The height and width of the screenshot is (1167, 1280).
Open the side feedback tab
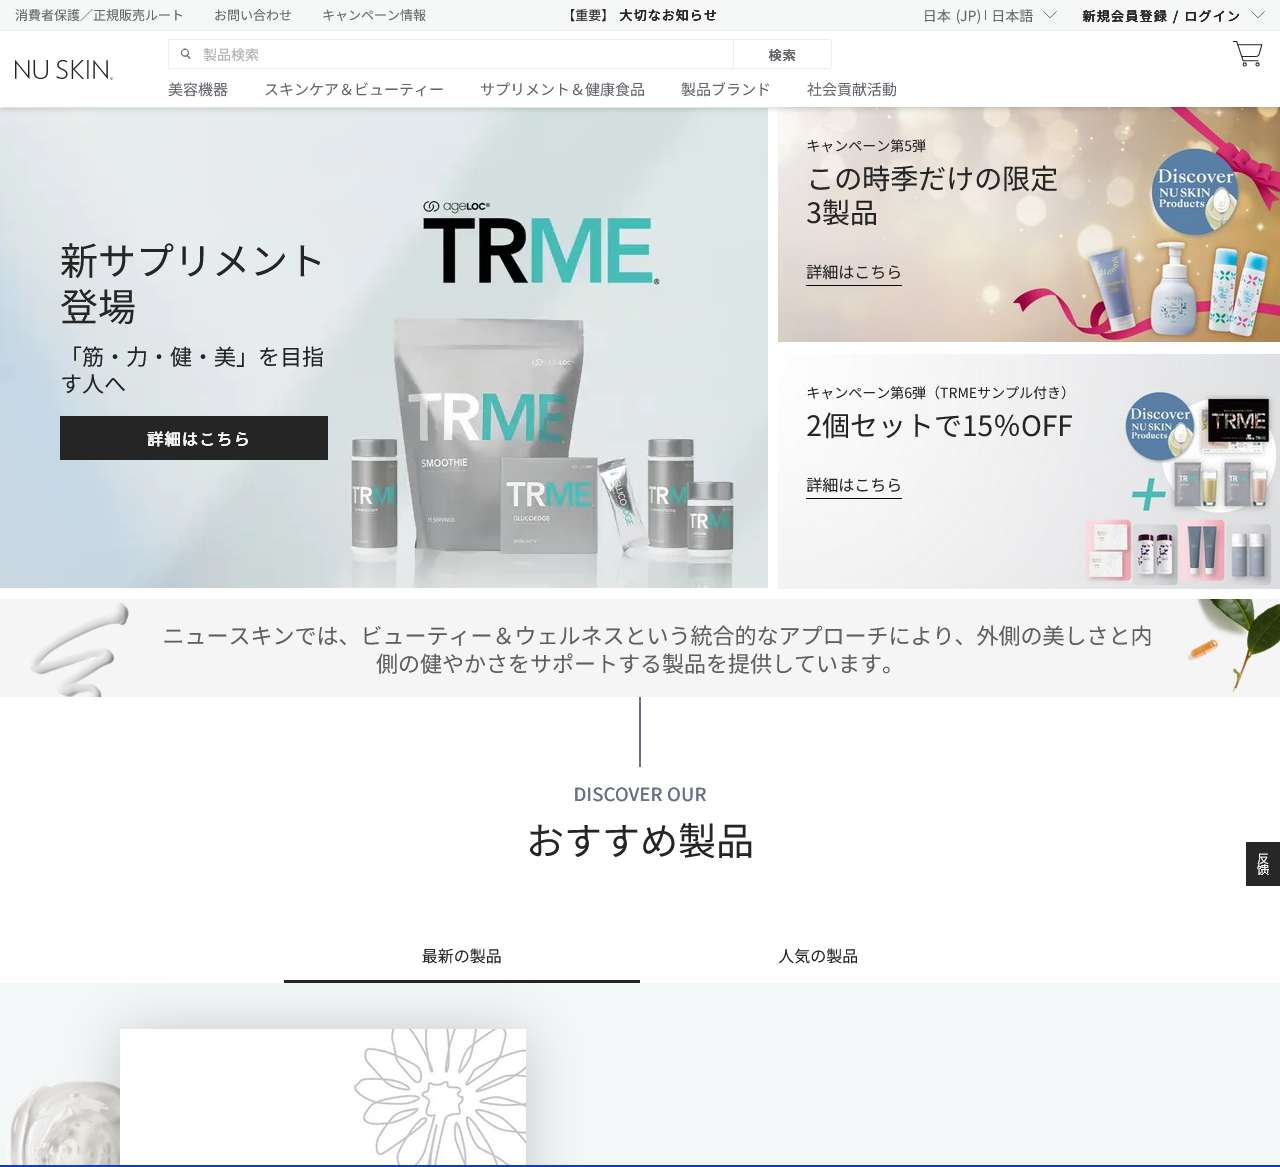click(x=1263, y=864)
